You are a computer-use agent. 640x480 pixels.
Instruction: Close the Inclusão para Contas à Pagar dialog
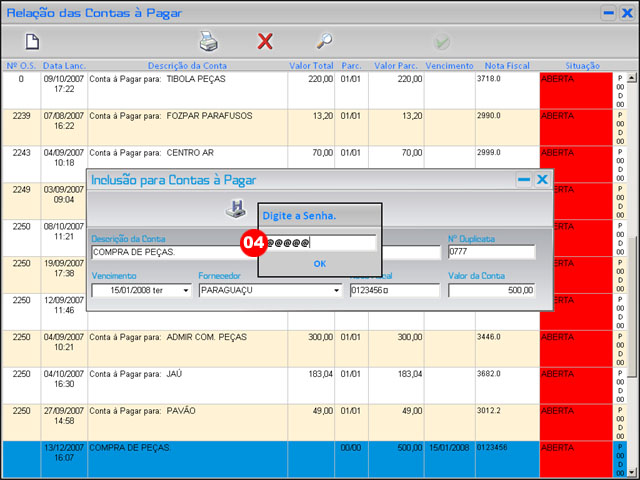[542, 180]
